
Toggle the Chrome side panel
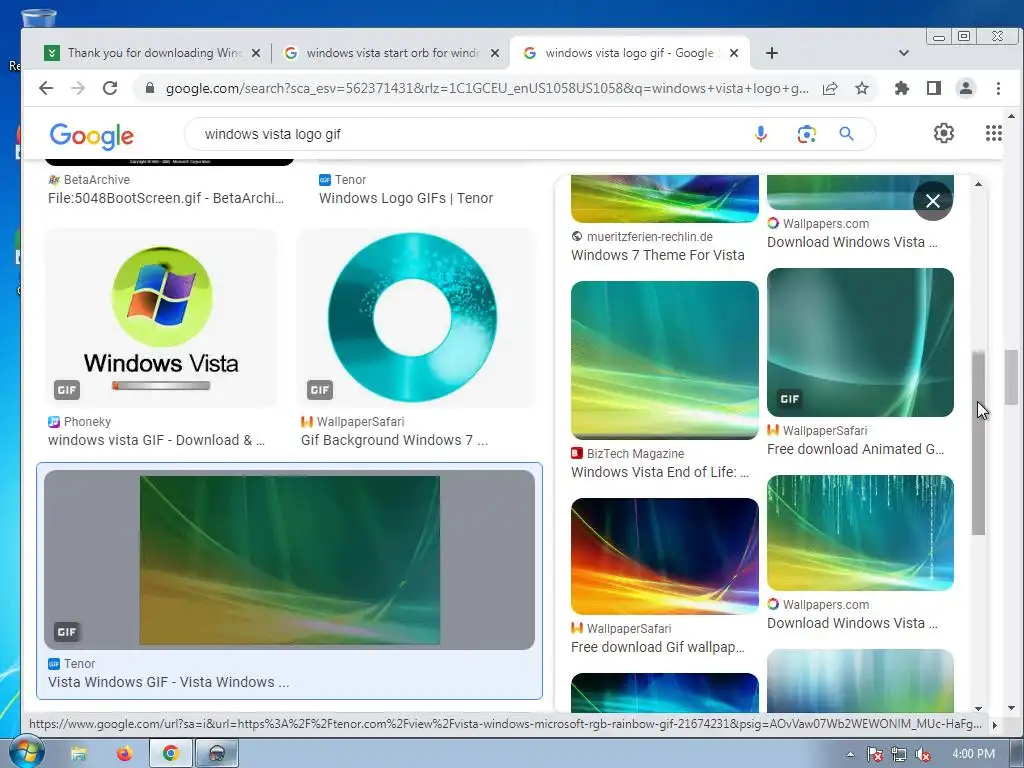pyautogui.click(x=934, y=88)
